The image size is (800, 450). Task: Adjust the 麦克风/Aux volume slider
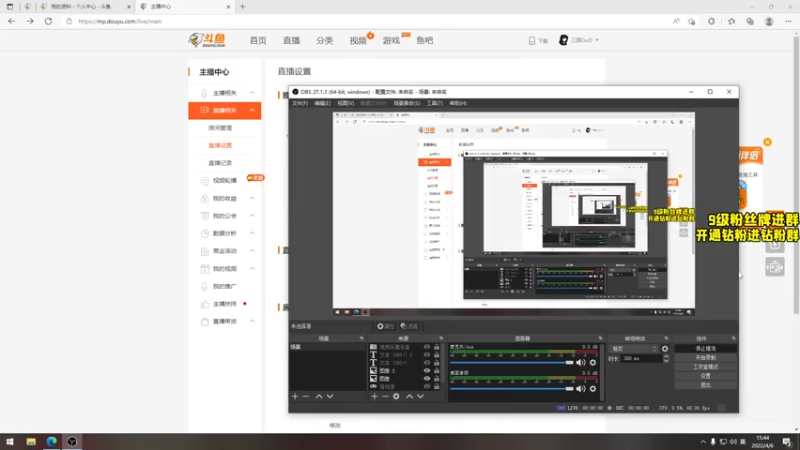[x=512, y=363]
